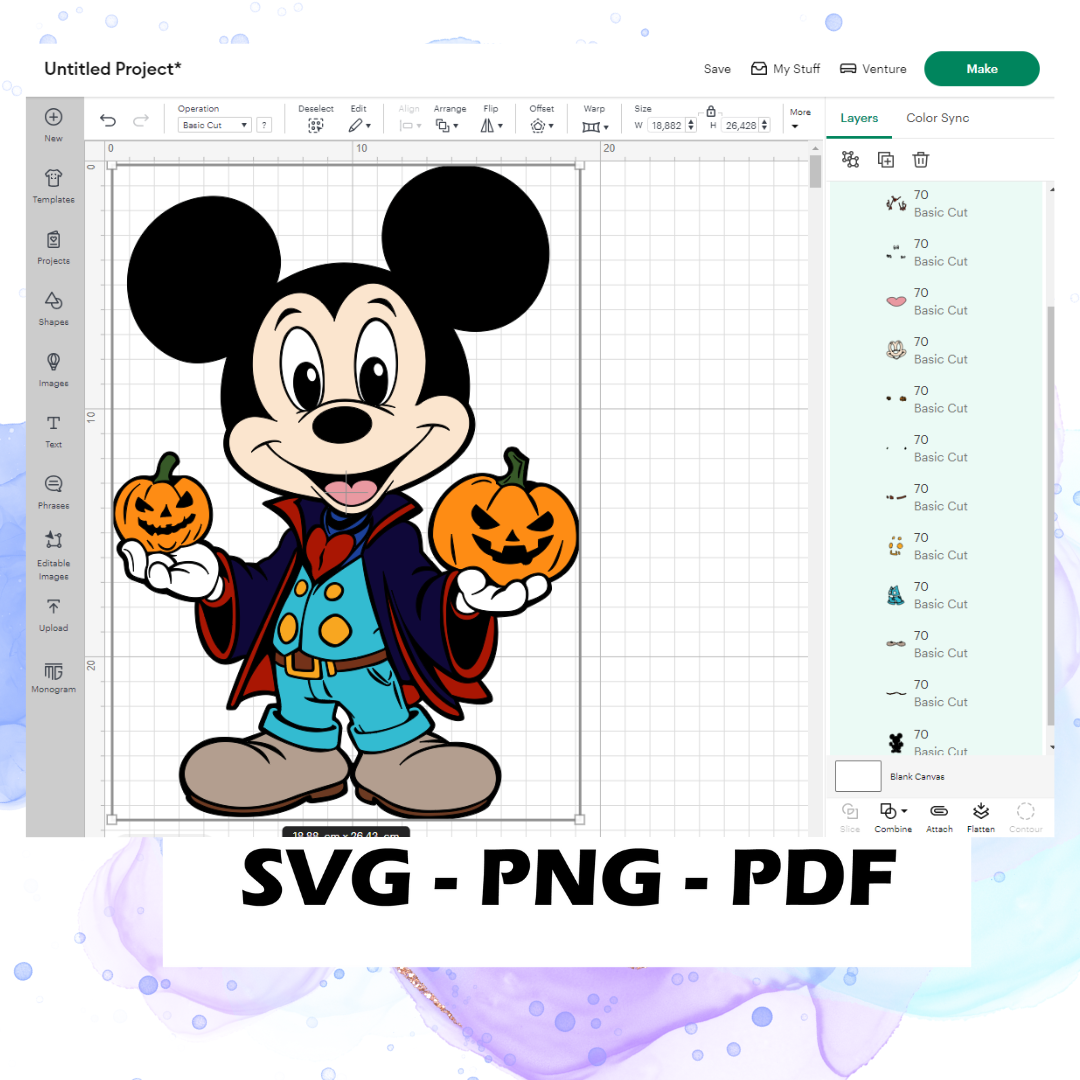Click the width stepper arrows
Screen dimensions: 1080x1080
pos(691,125)
